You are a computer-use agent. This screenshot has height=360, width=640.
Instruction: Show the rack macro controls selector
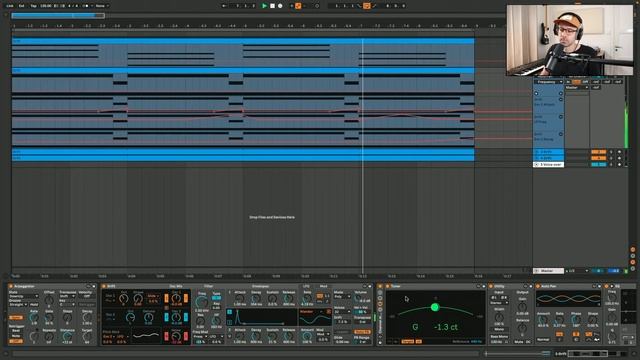tap(380, 292)
